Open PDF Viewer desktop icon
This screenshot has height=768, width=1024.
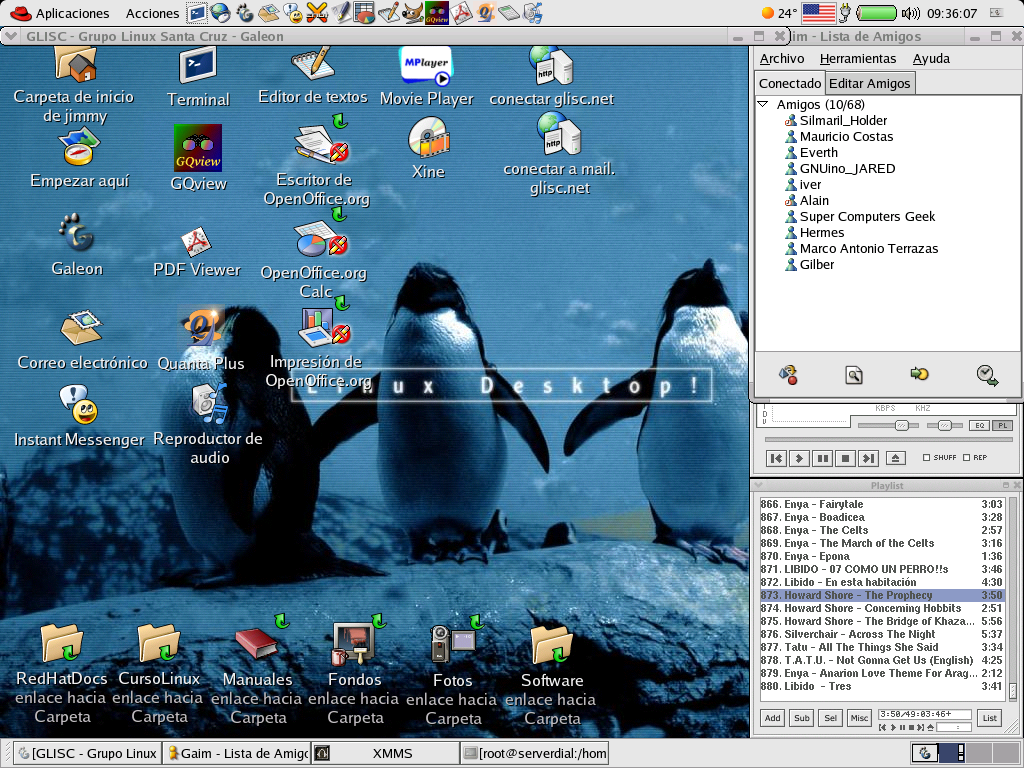196,242
